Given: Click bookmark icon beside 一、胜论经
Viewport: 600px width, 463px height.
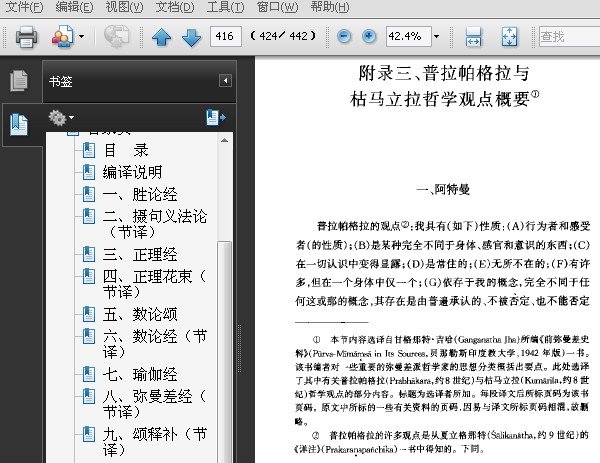Looking at the screenshot, I should (x=89, y=194).
